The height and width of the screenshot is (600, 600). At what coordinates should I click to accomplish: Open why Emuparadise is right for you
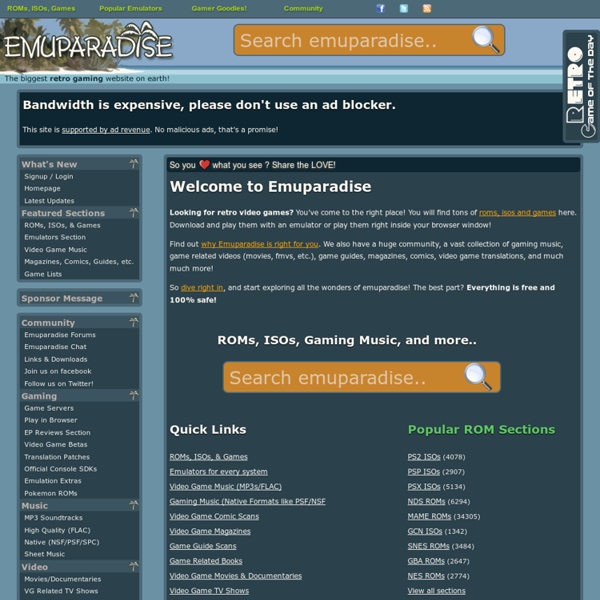point(259,244)
